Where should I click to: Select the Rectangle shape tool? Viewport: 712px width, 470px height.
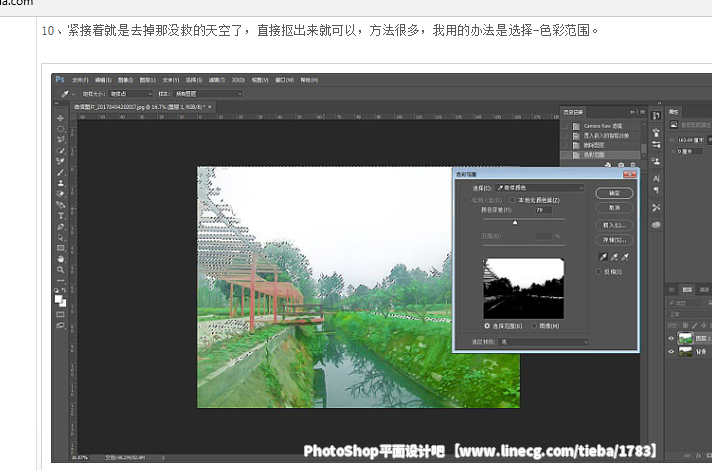click(60, 248)
